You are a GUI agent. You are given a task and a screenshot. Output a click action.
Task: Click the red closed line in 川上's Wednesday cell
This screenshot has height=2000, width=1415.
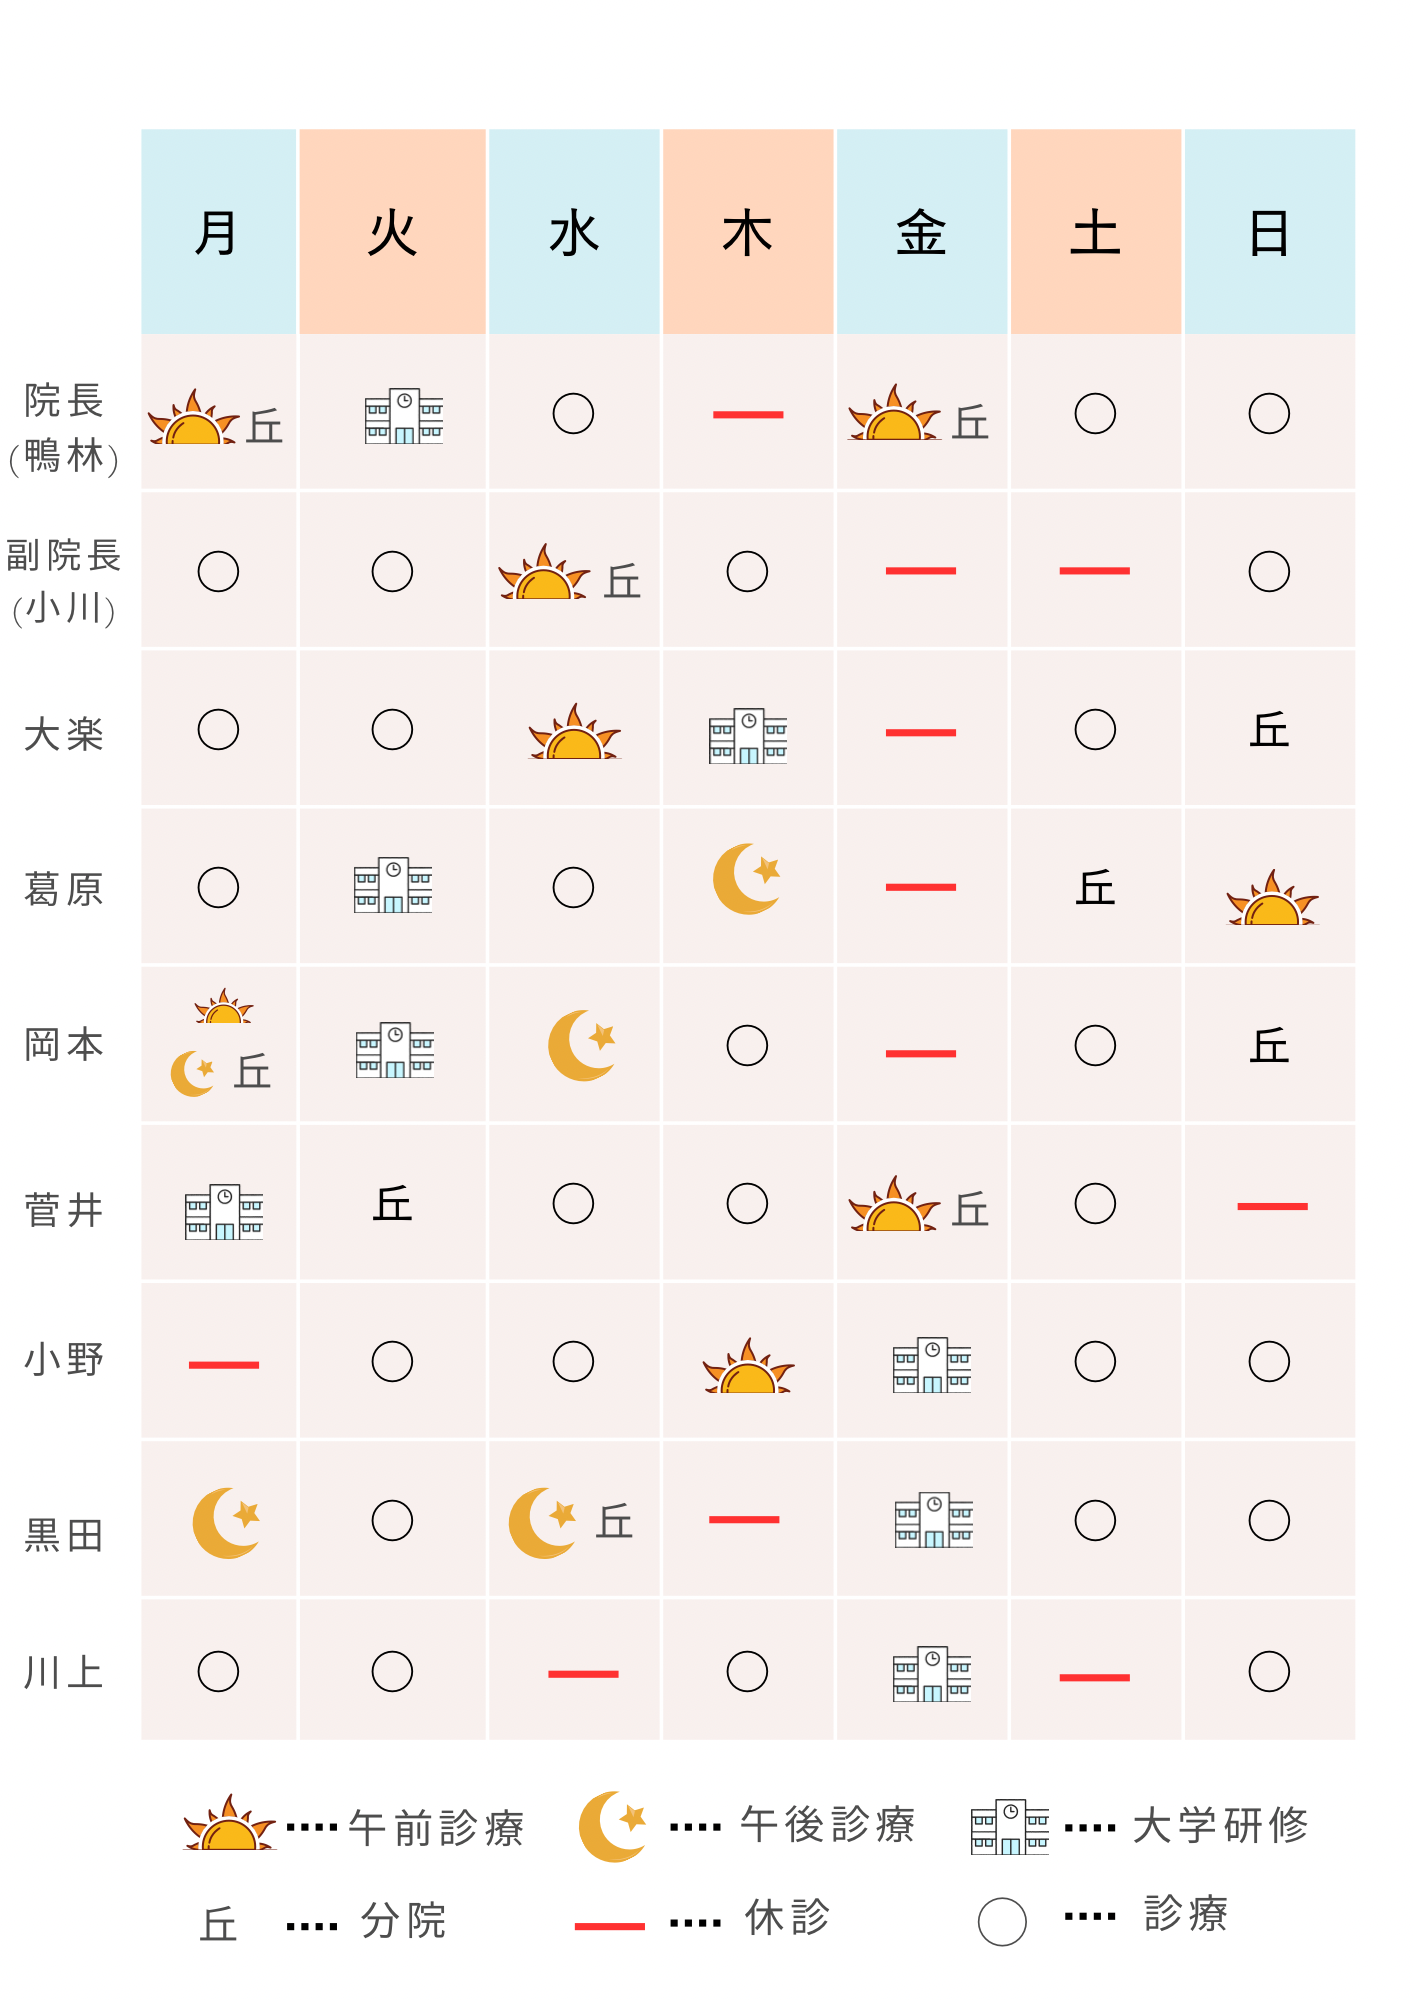coord(583,1674)
